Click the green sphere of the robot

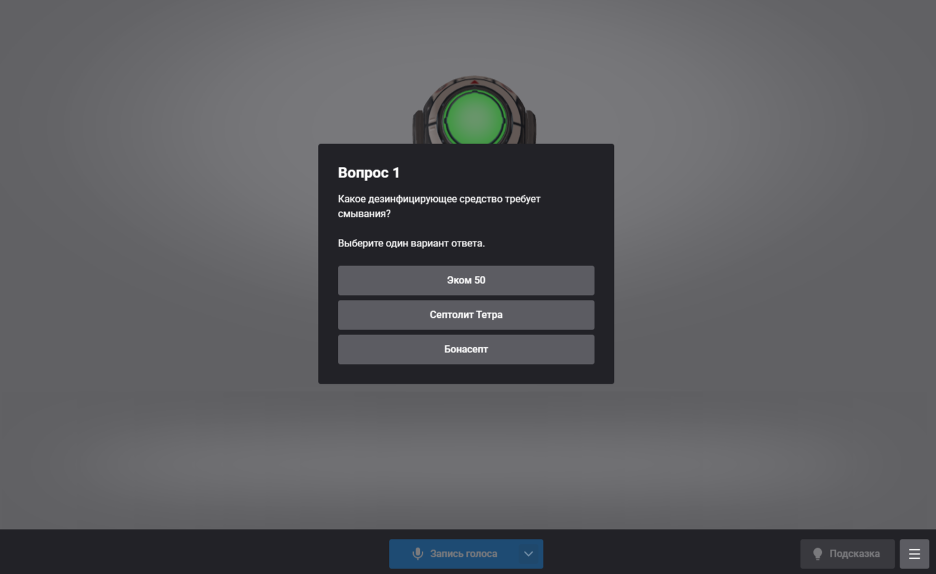(474, 117)
